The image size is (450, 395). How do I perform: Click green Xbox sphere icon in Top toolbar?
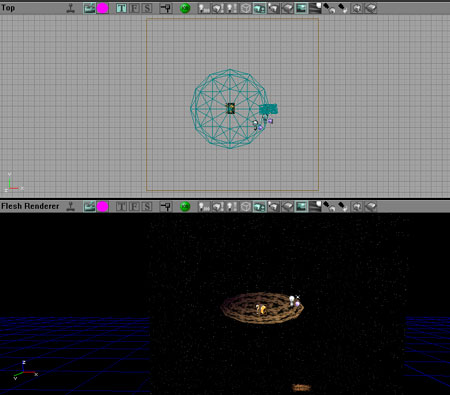[185, 8]
